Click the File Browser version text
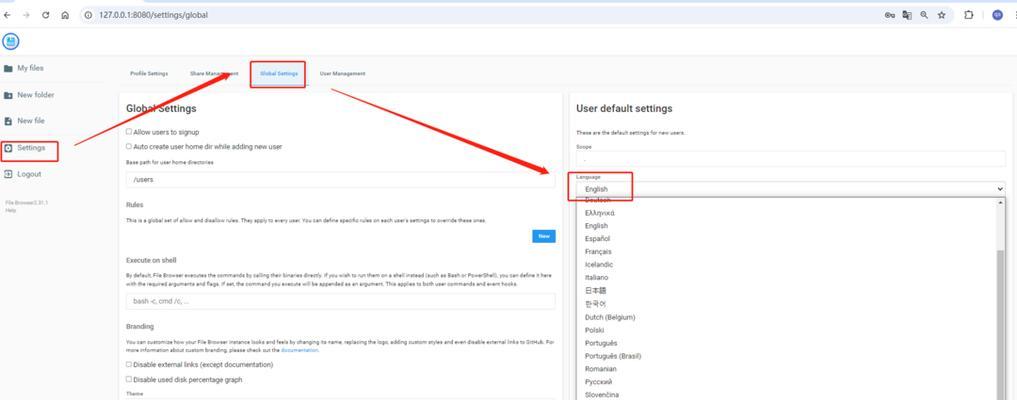The image size is (1017, 400). coord(27,203)
